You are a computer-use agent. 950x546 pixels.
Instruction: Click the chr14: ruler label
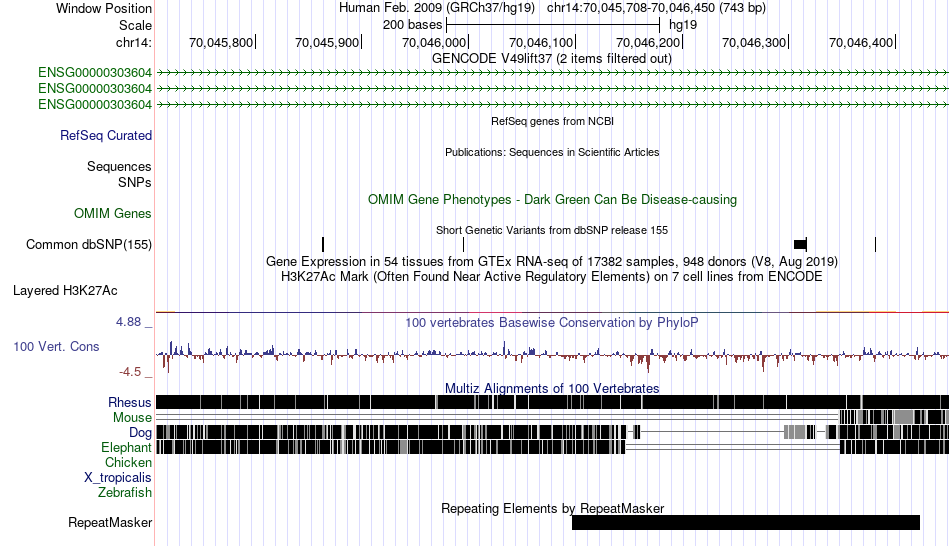133,42
